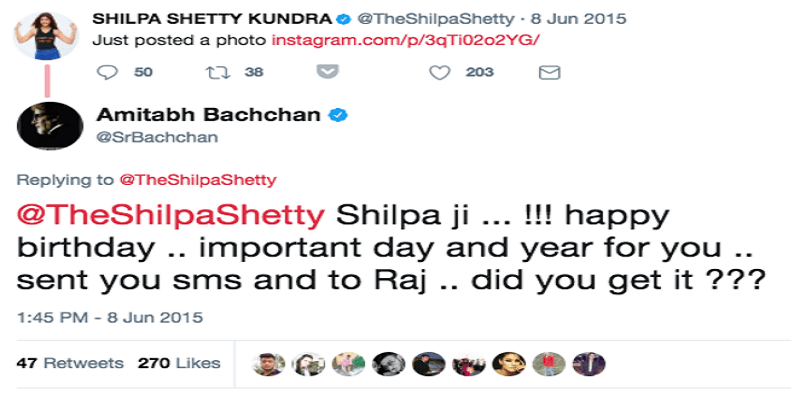The width and height of the screenshot is (800, 400).
Task: Click the 'Replying to @TheShilpaShetty' mention
Action: tap(198, 180)
